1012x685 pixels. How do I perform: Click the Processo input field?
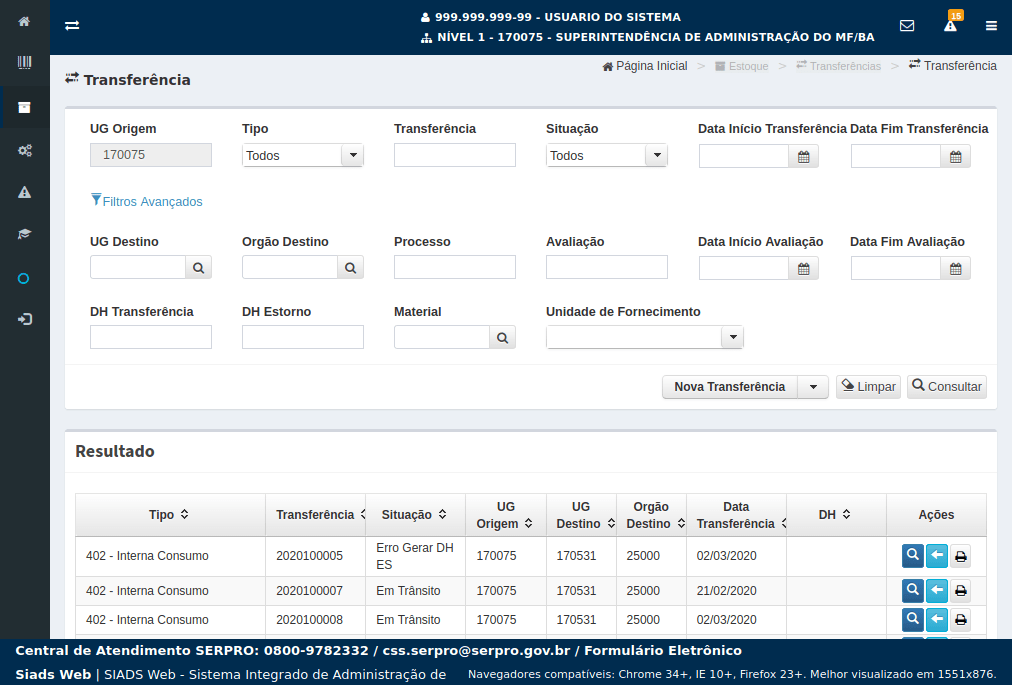[455, 267]
